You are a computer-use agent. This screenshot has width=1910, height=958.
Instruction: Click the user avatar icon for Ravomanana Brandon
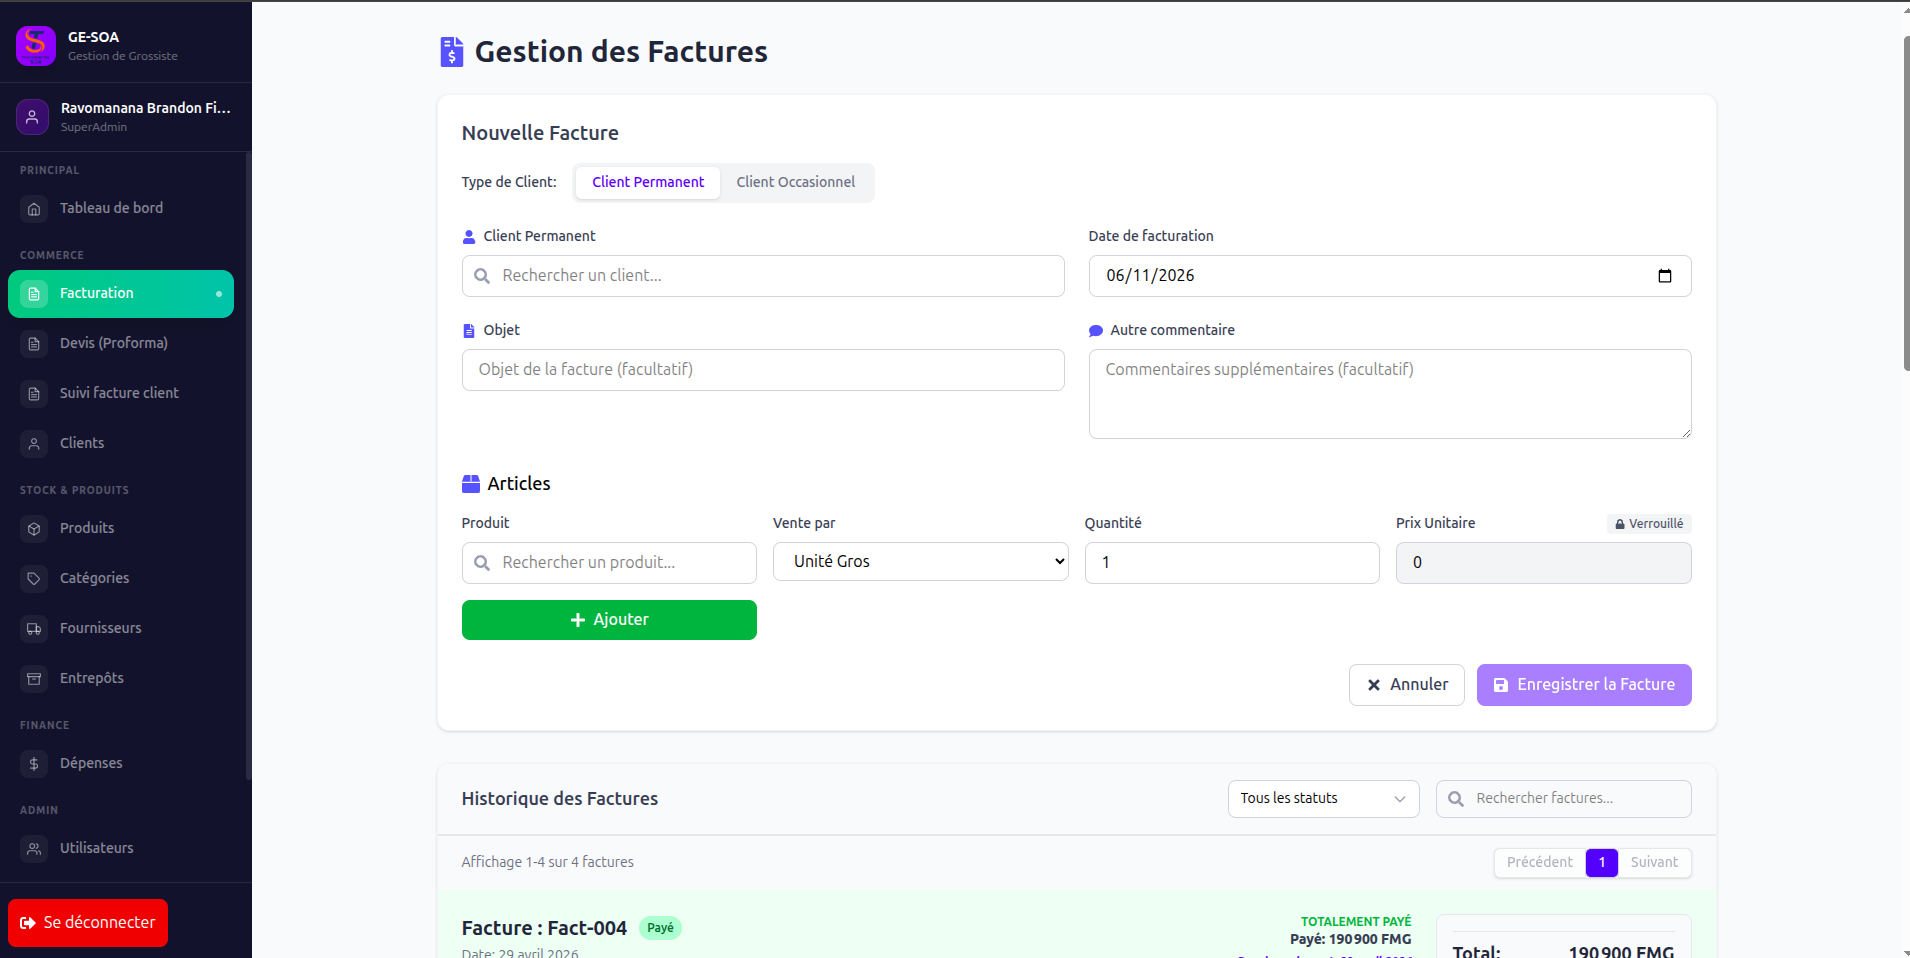[32, 117]
